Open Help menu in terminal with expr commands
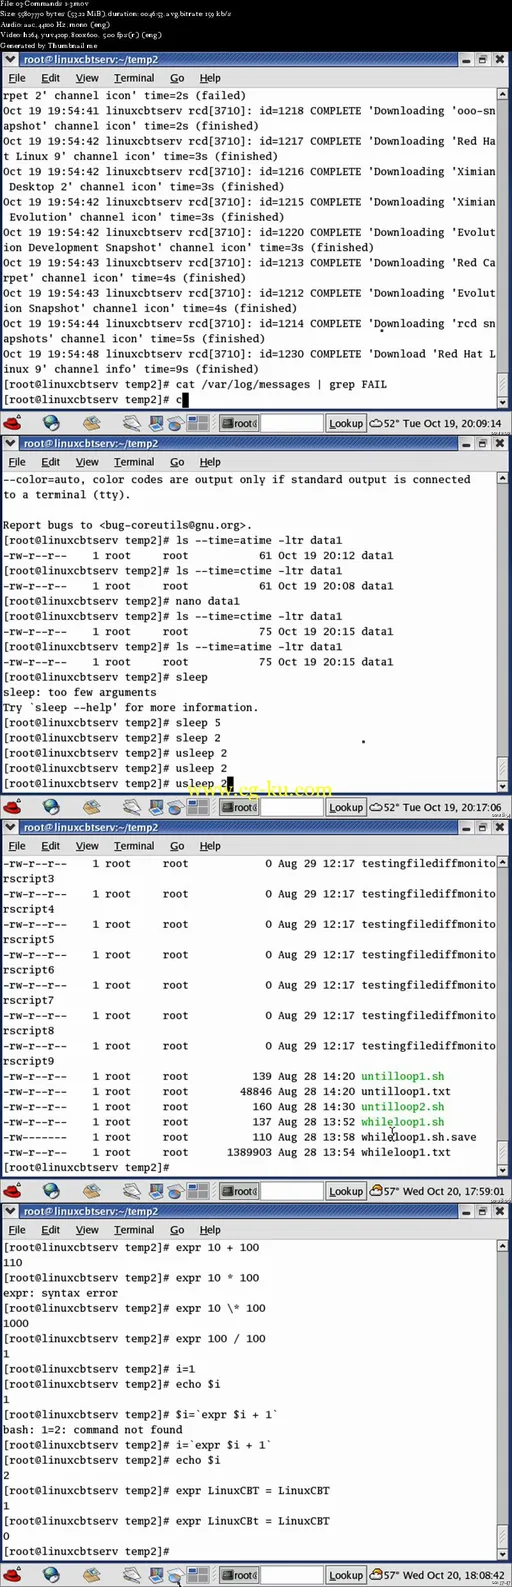 210,1230
